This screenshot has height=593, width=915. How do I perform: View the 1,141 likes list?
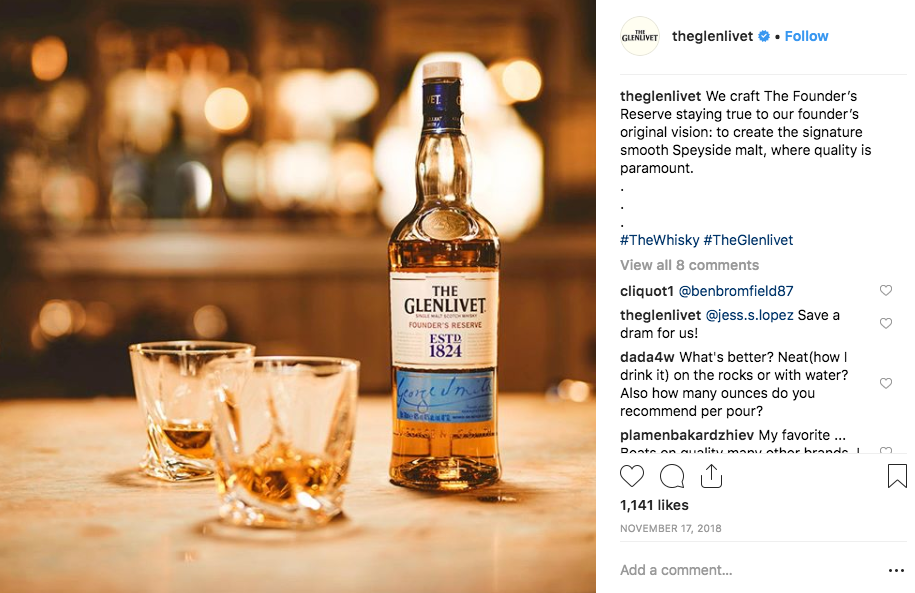tap(654, 505)
